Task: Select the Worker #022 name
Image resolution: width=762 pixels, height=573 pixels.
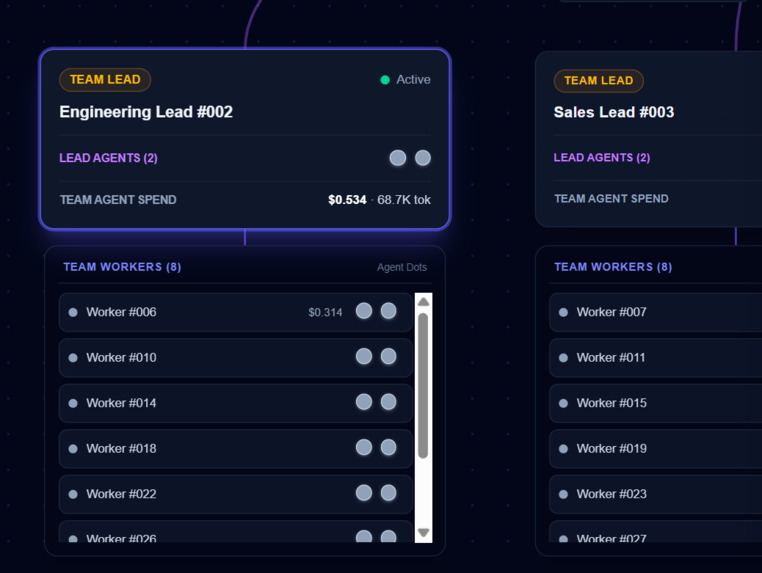Action: tap(121, 494)
